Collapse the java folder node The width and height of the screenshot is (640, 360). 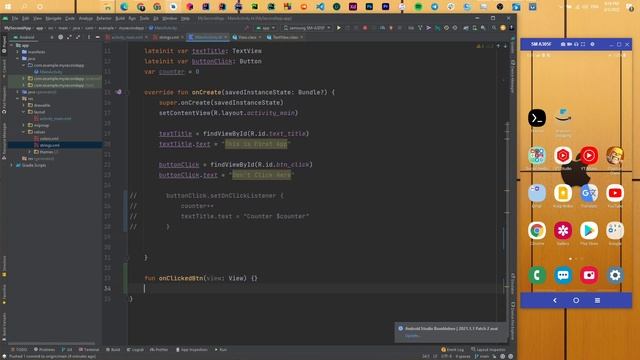[18, 59]
